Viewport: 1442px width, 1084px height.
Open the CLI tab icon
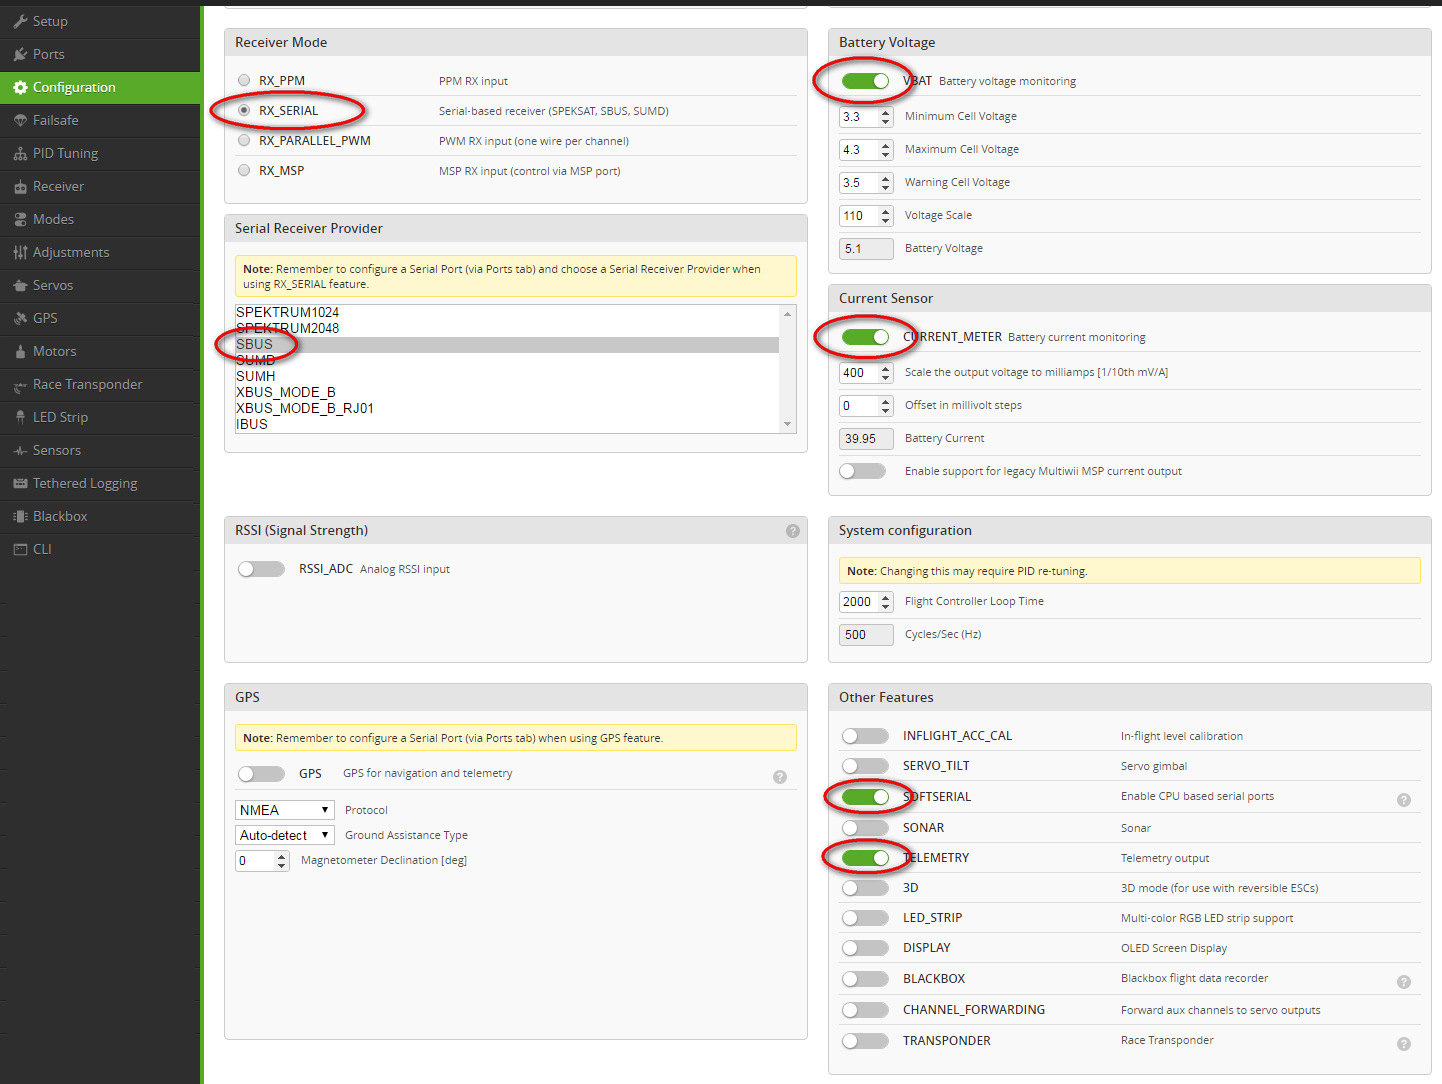pyautogui.click(x=20, y=549)
